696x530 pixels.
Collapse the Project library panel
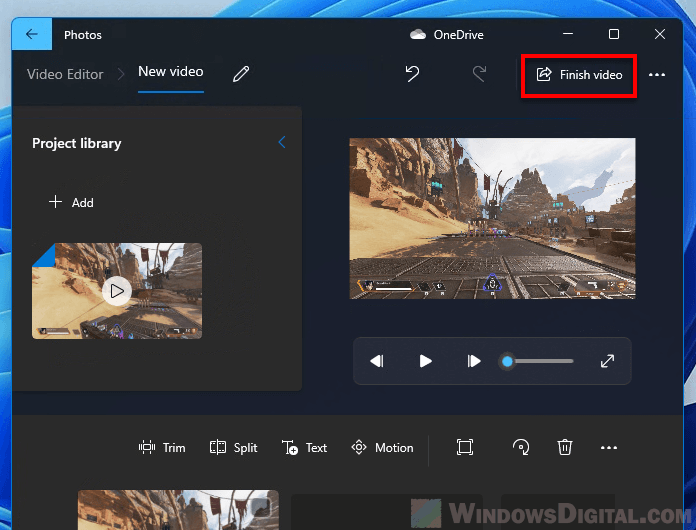[x=282, y=142]
